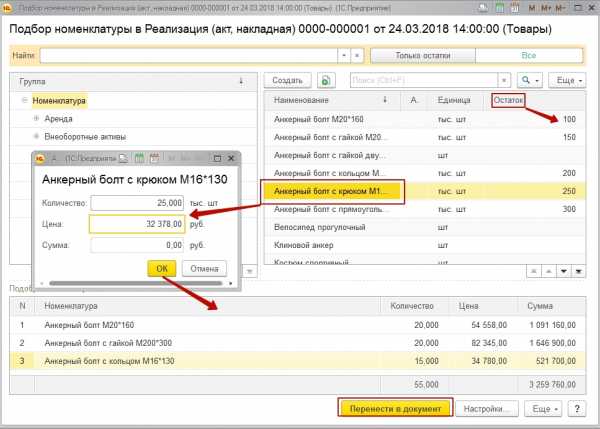Click the M+ memory button in title bar

pos(546,8)
